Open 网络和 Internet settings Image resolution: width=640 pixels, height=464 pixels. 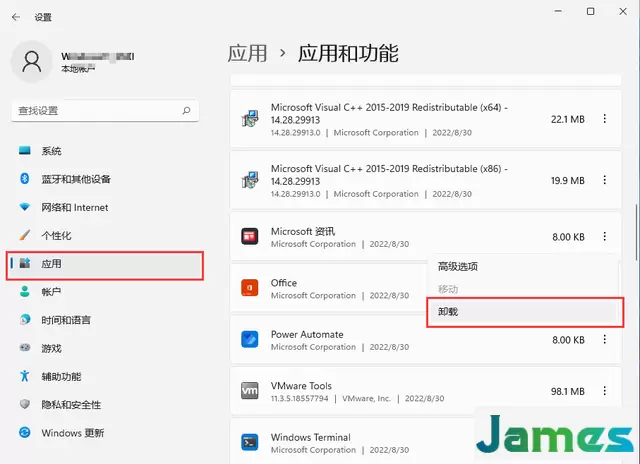[x=104, y=207]
